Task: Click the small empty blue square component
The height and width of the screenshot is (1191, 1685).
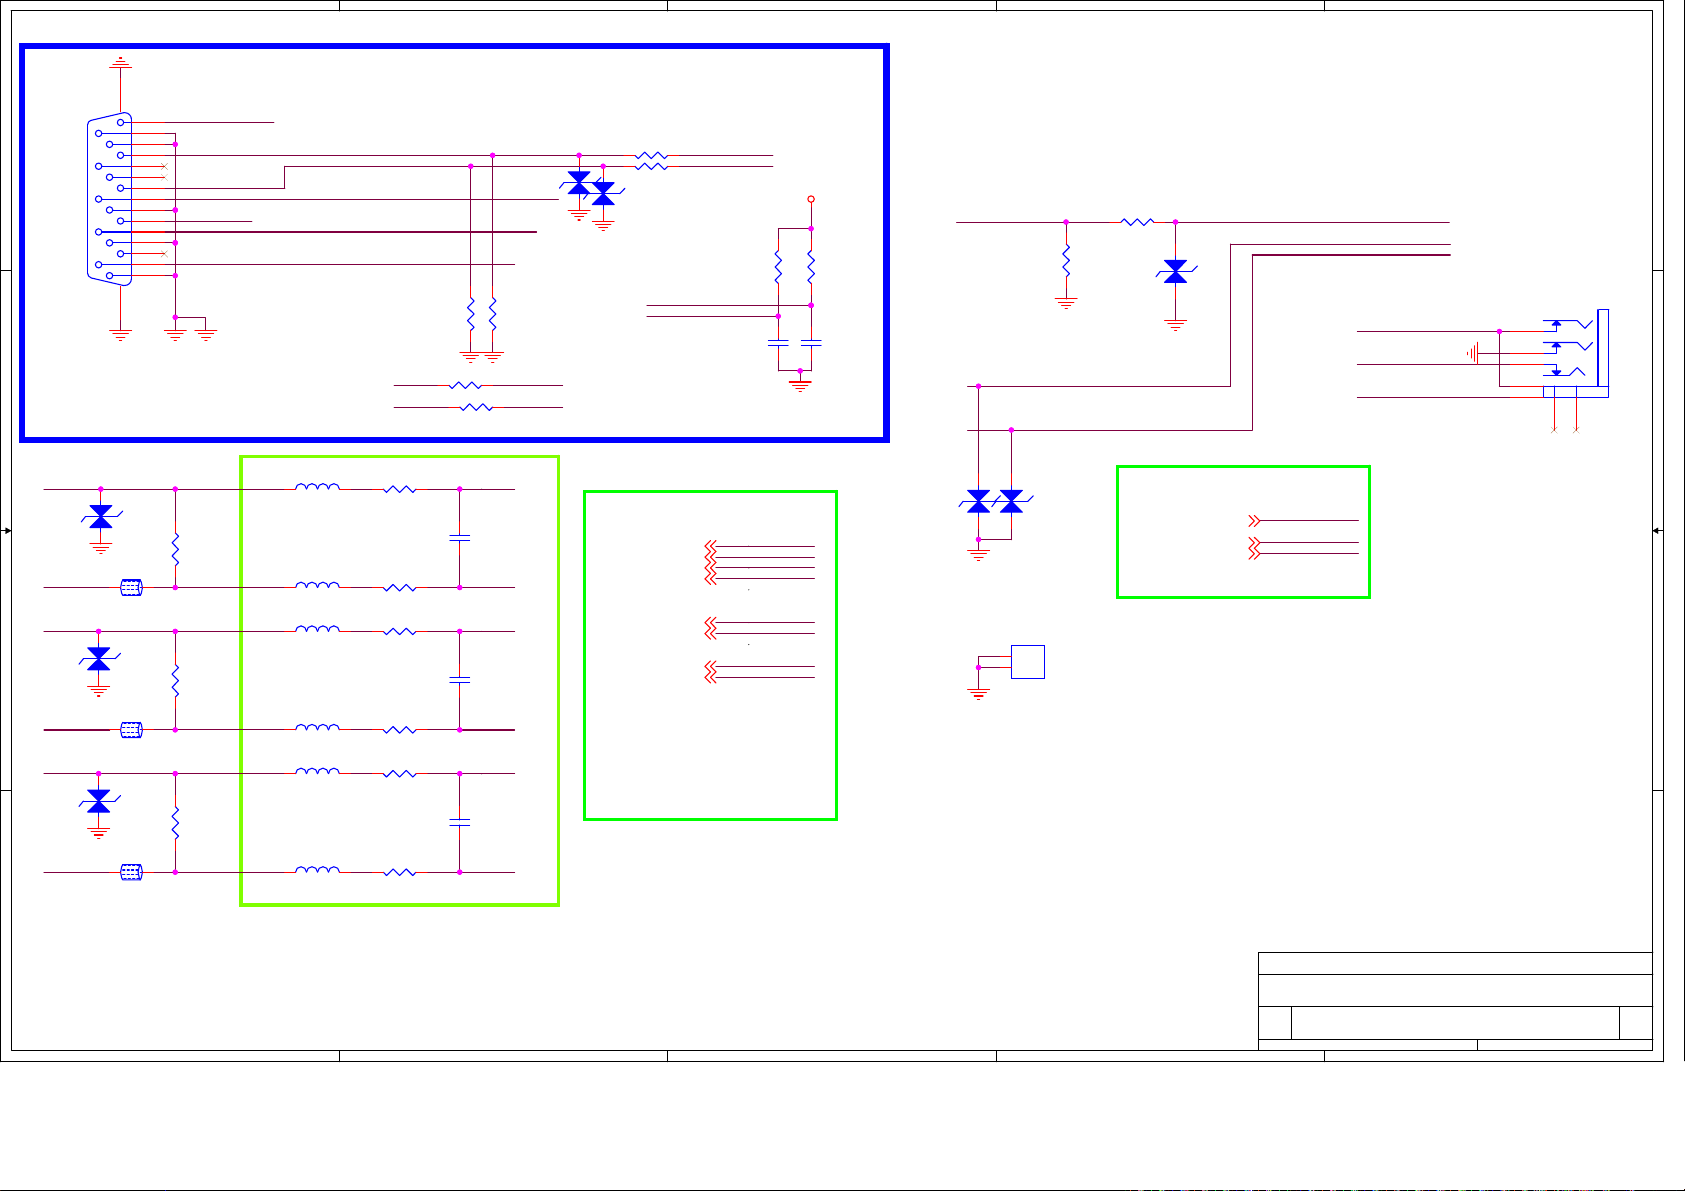Action: pos(1028,662)
